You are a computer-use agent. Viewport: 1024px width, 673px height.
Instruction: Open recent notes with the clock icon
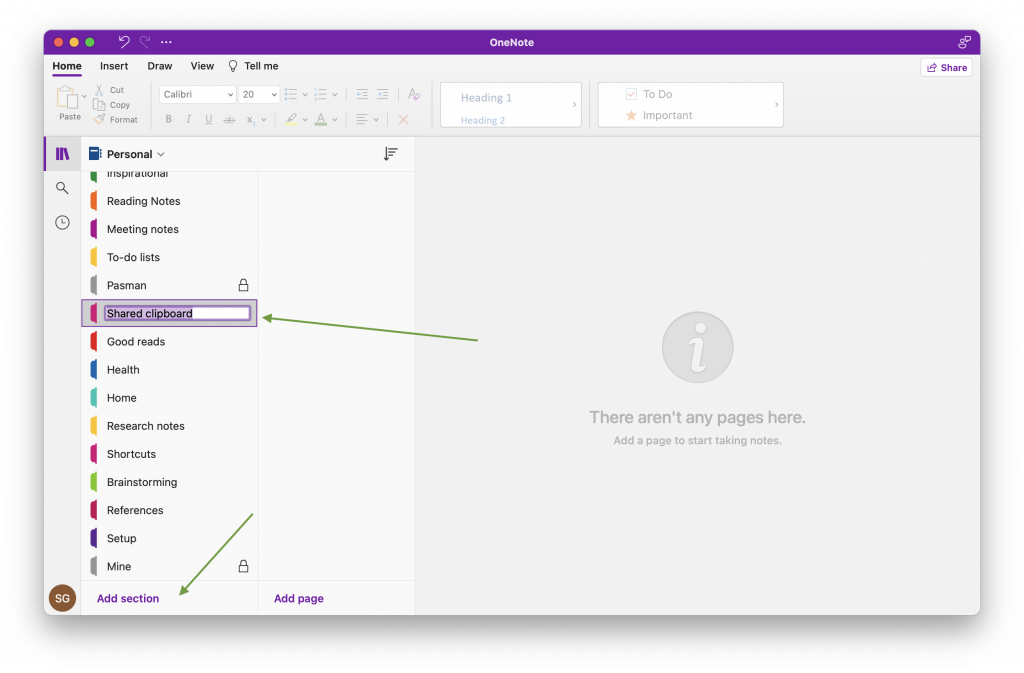pyautogui.click(x=62, y=223)
